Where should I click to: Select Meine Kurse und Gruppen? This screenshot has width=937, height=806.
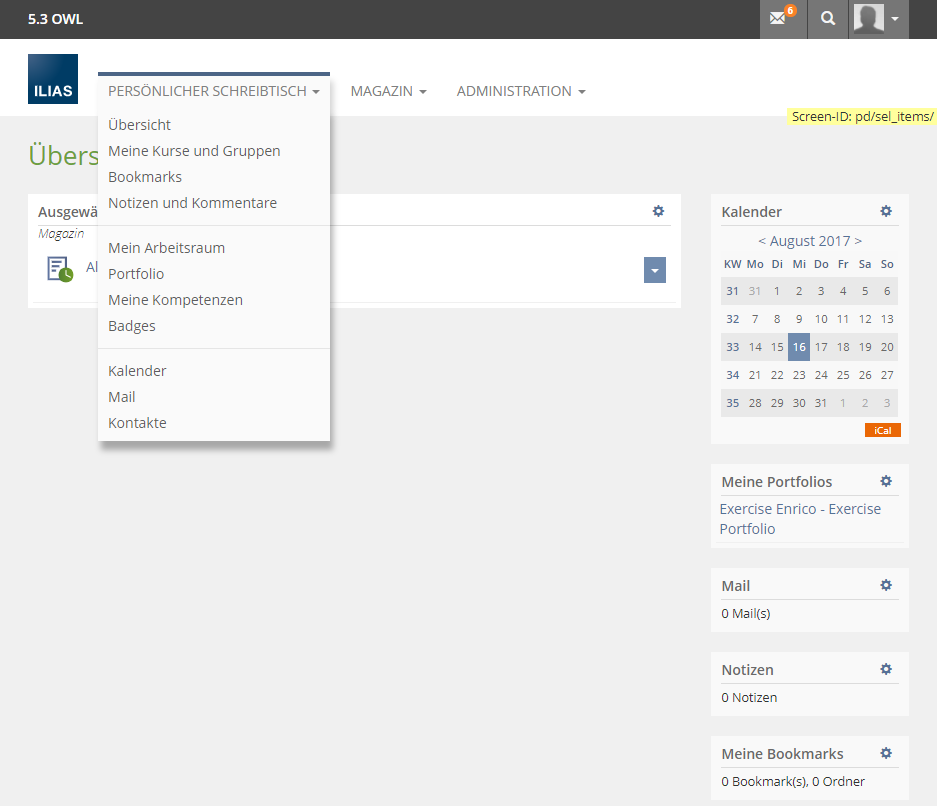click(194, 151)
